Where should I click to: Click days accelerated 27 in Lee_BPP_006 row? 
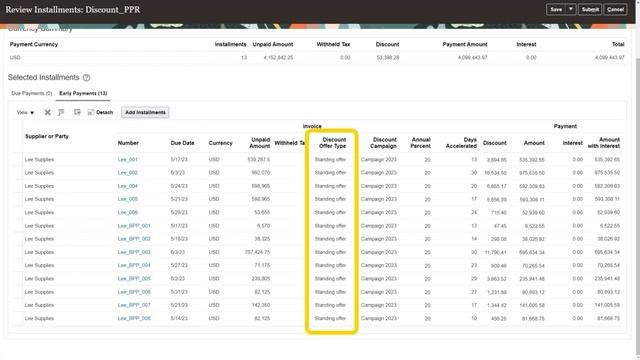tap(474, 292)
